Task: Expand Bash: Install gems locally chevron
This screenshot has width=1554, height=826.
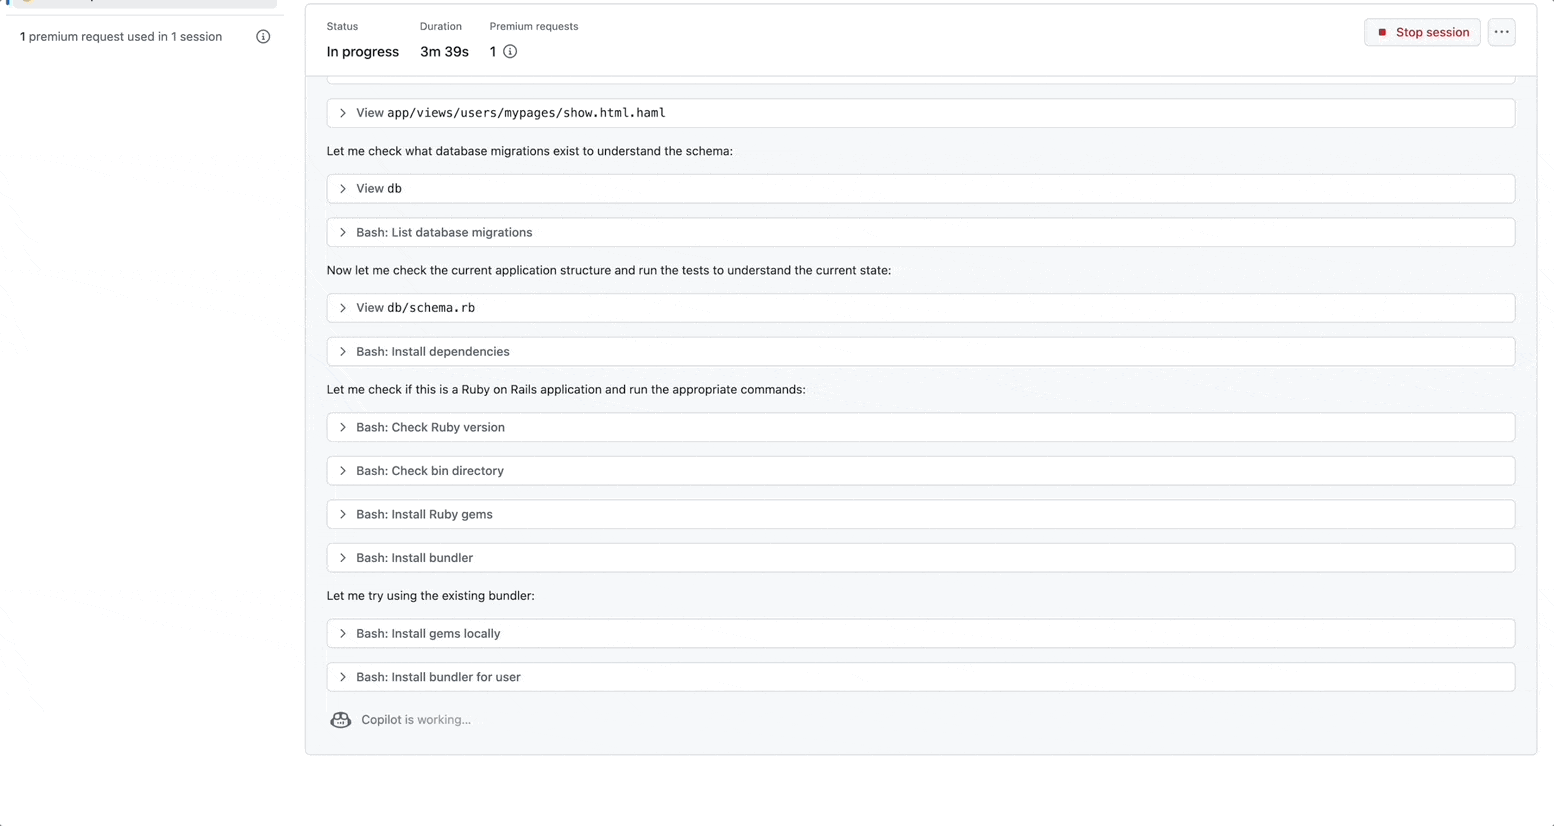Action: [343, 634]
